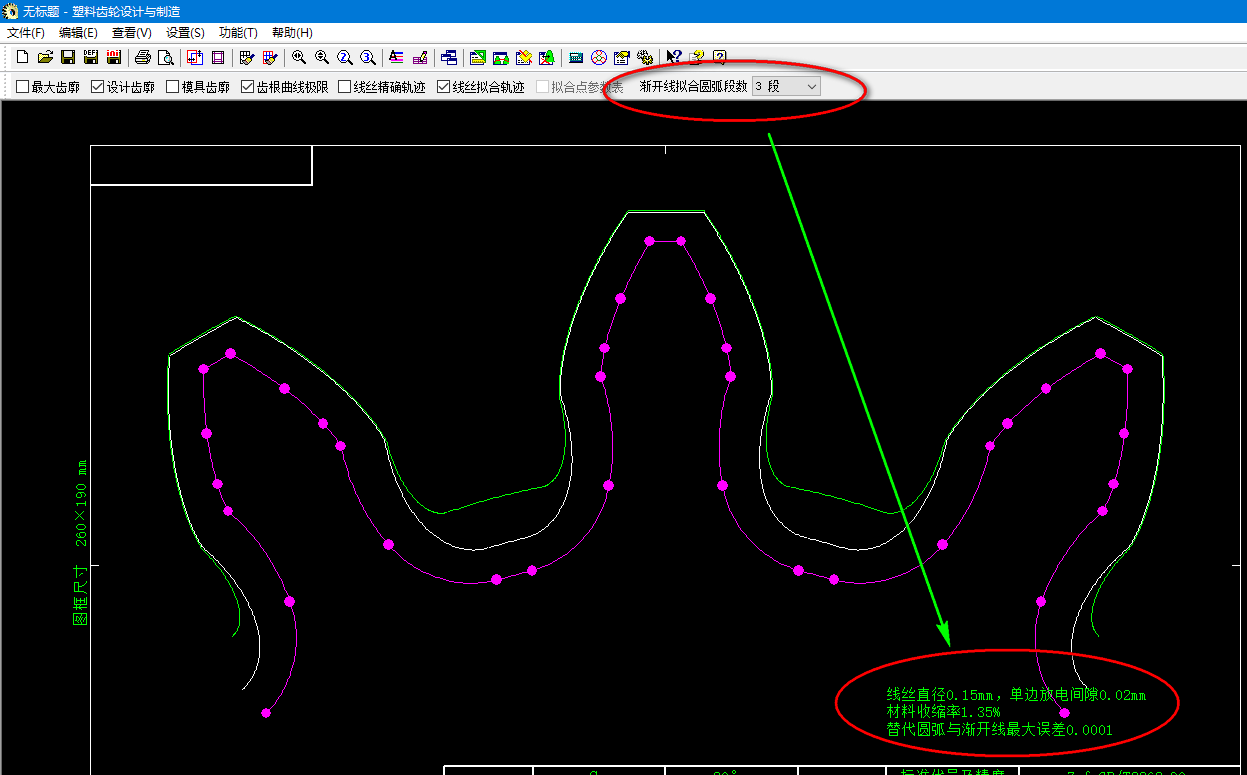Open print preview via page-with-magnifier icon

pos(166,57)
